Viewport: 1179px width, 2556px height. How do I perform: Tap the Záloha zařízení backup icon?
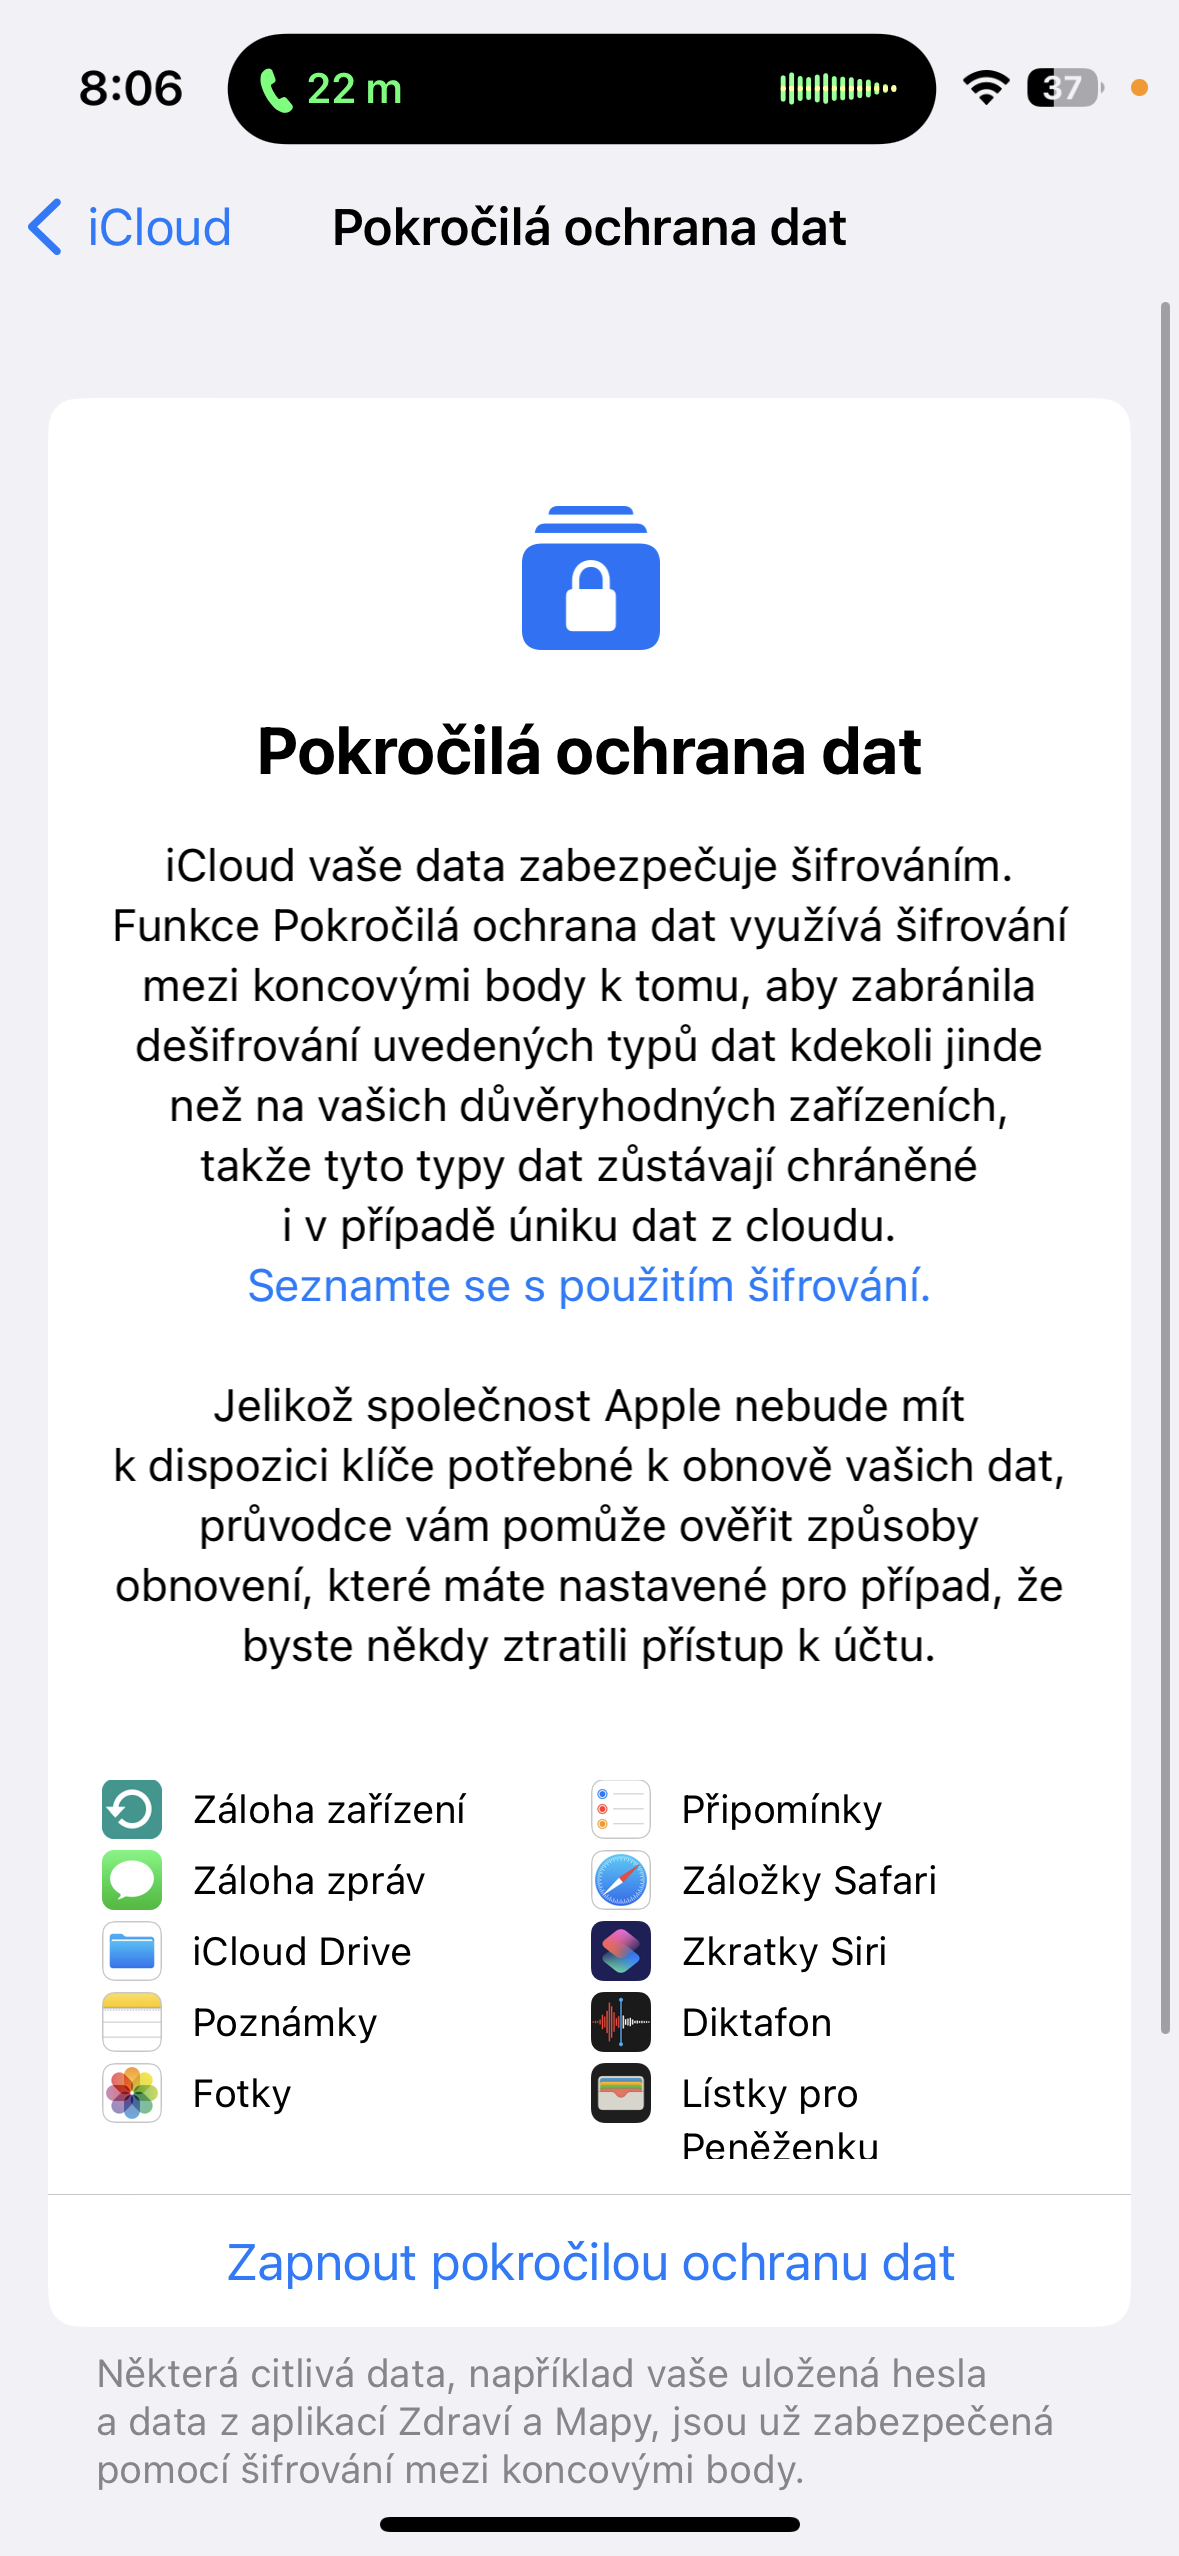click(132, 1809)
